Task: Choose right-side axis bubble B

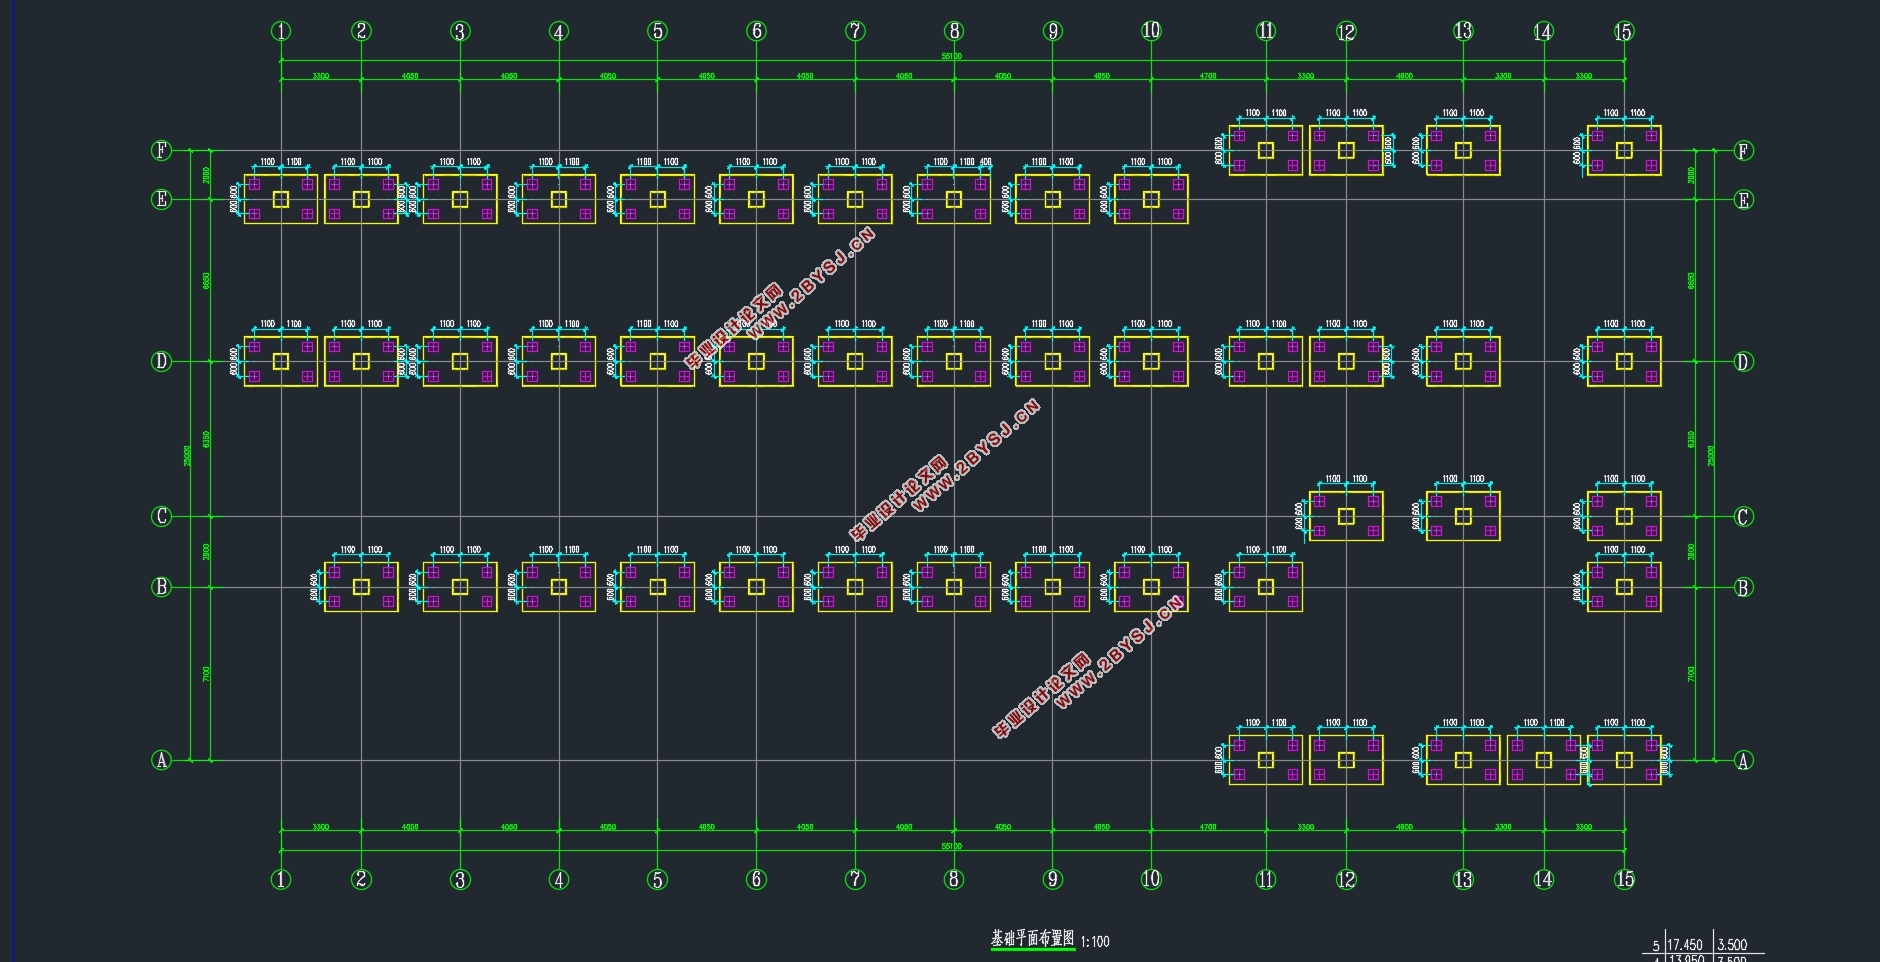Action: pos(1743,587)
